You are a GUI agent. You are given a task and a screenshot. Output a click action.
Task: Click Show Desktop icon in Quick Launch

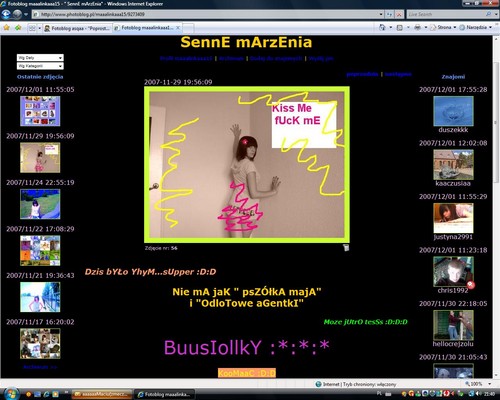[37, 394]
